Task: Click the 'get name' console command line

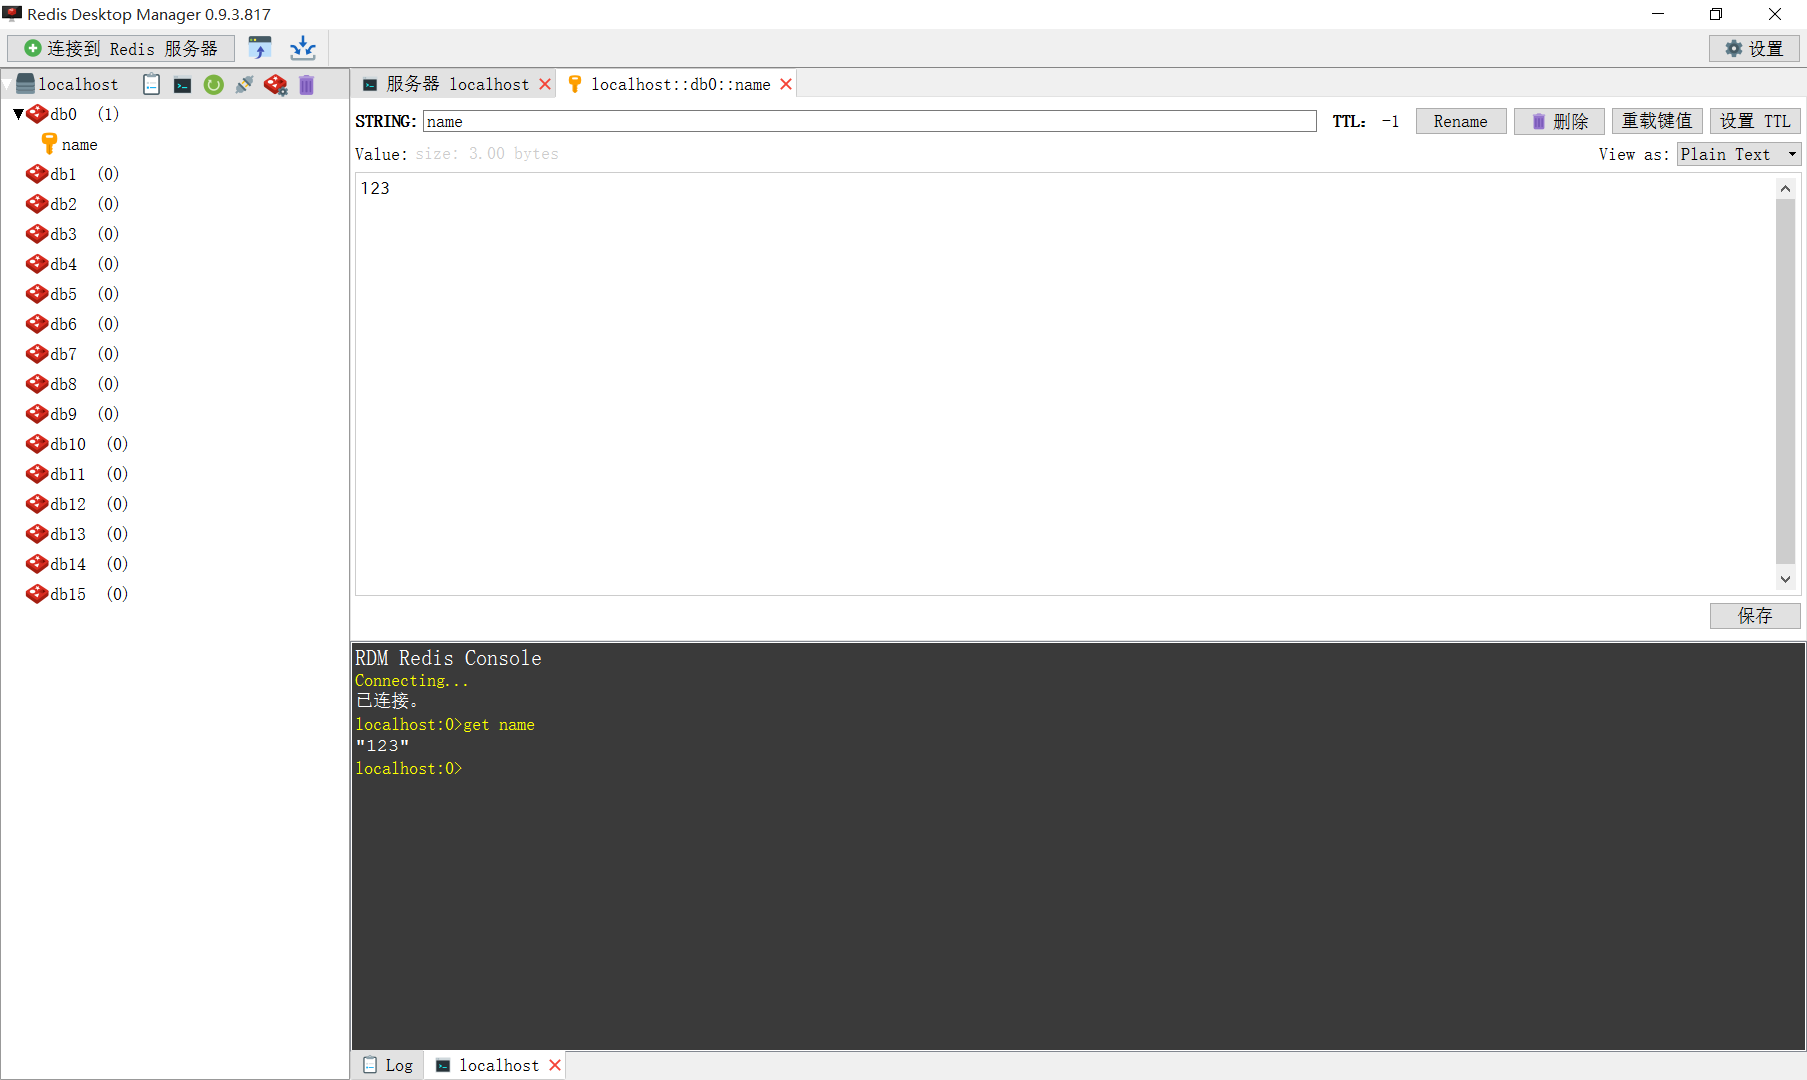Action: click(x=445, y=724)
